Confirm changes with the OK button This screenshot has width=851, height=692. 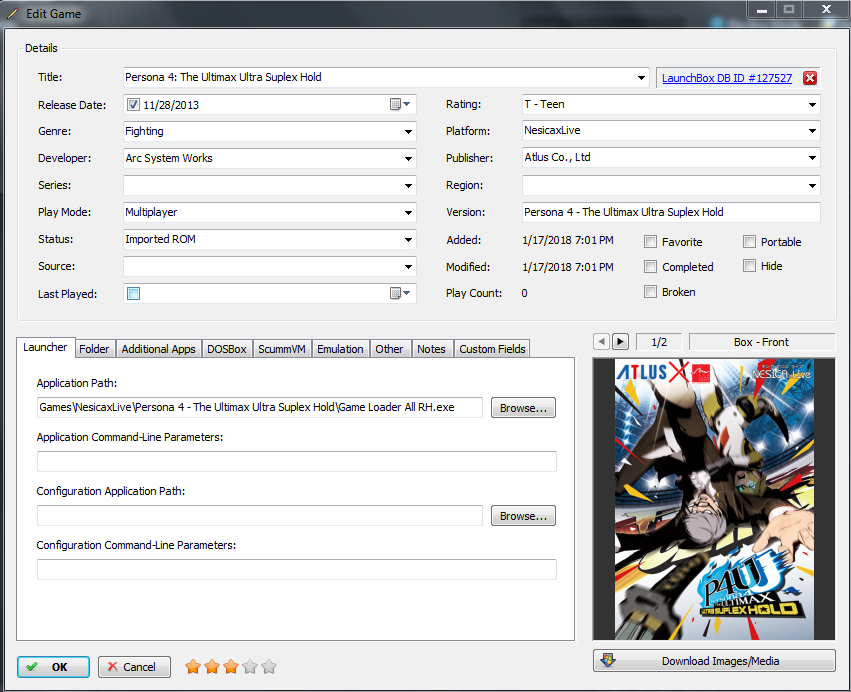point(53,667)
